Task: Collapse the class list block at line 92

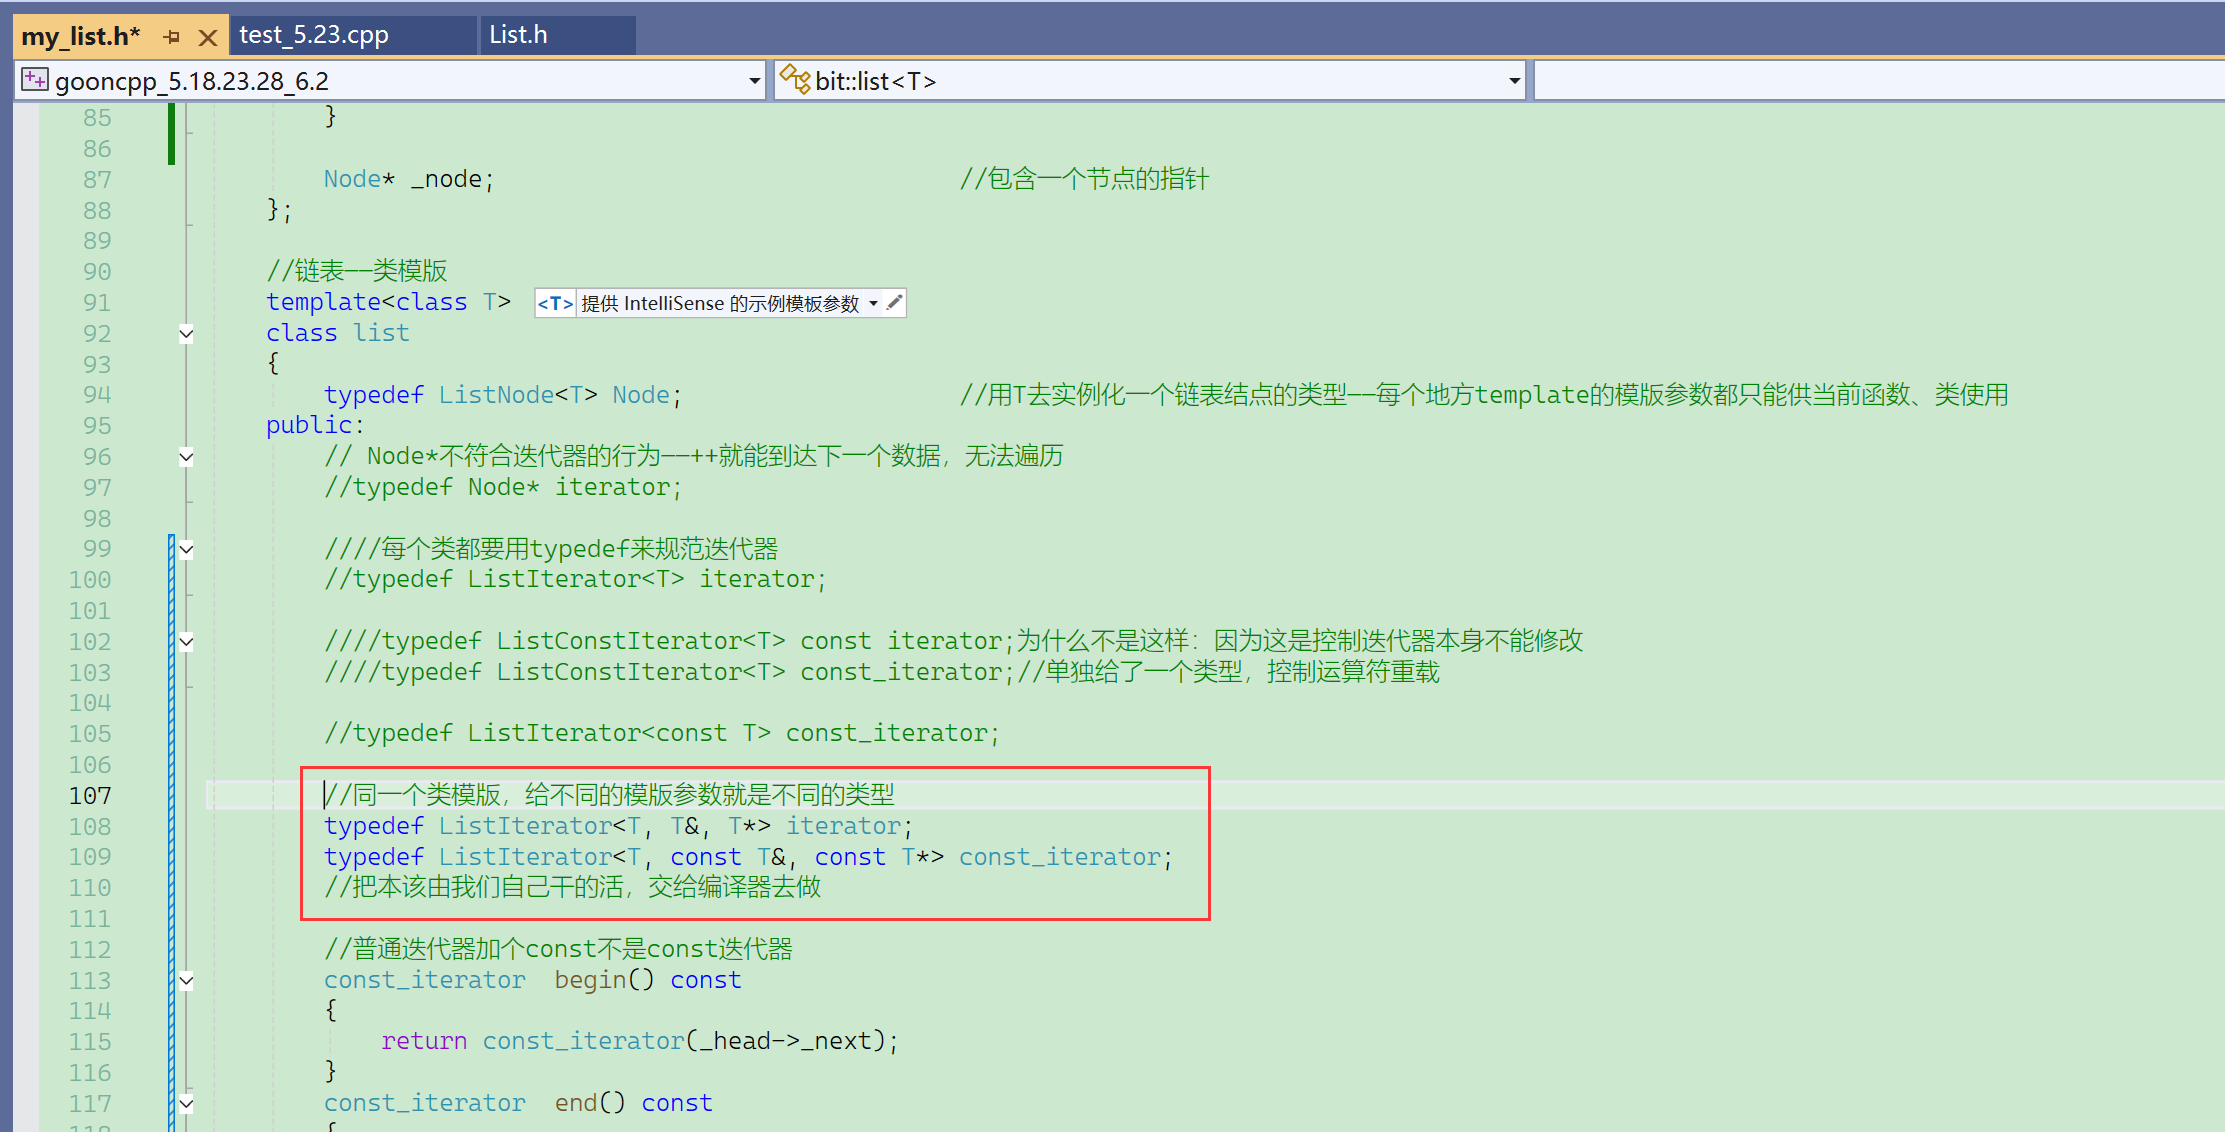Action: [186, 334]
